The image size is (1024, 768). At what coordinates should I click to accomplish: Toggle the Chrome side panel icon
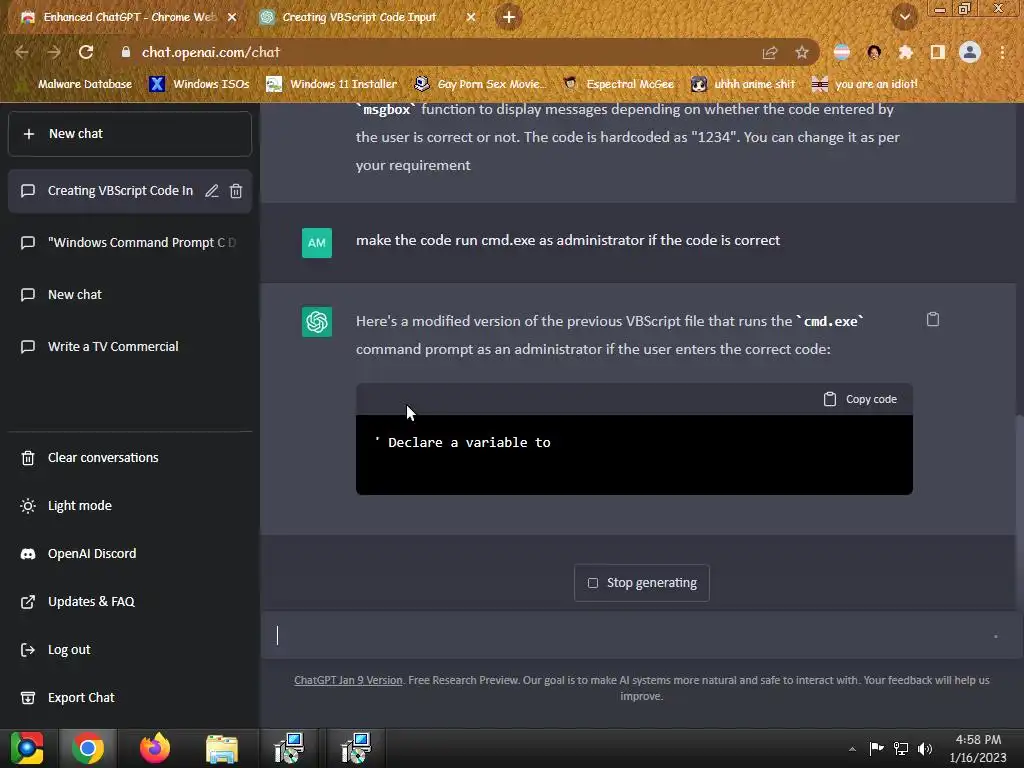(938, 52)
